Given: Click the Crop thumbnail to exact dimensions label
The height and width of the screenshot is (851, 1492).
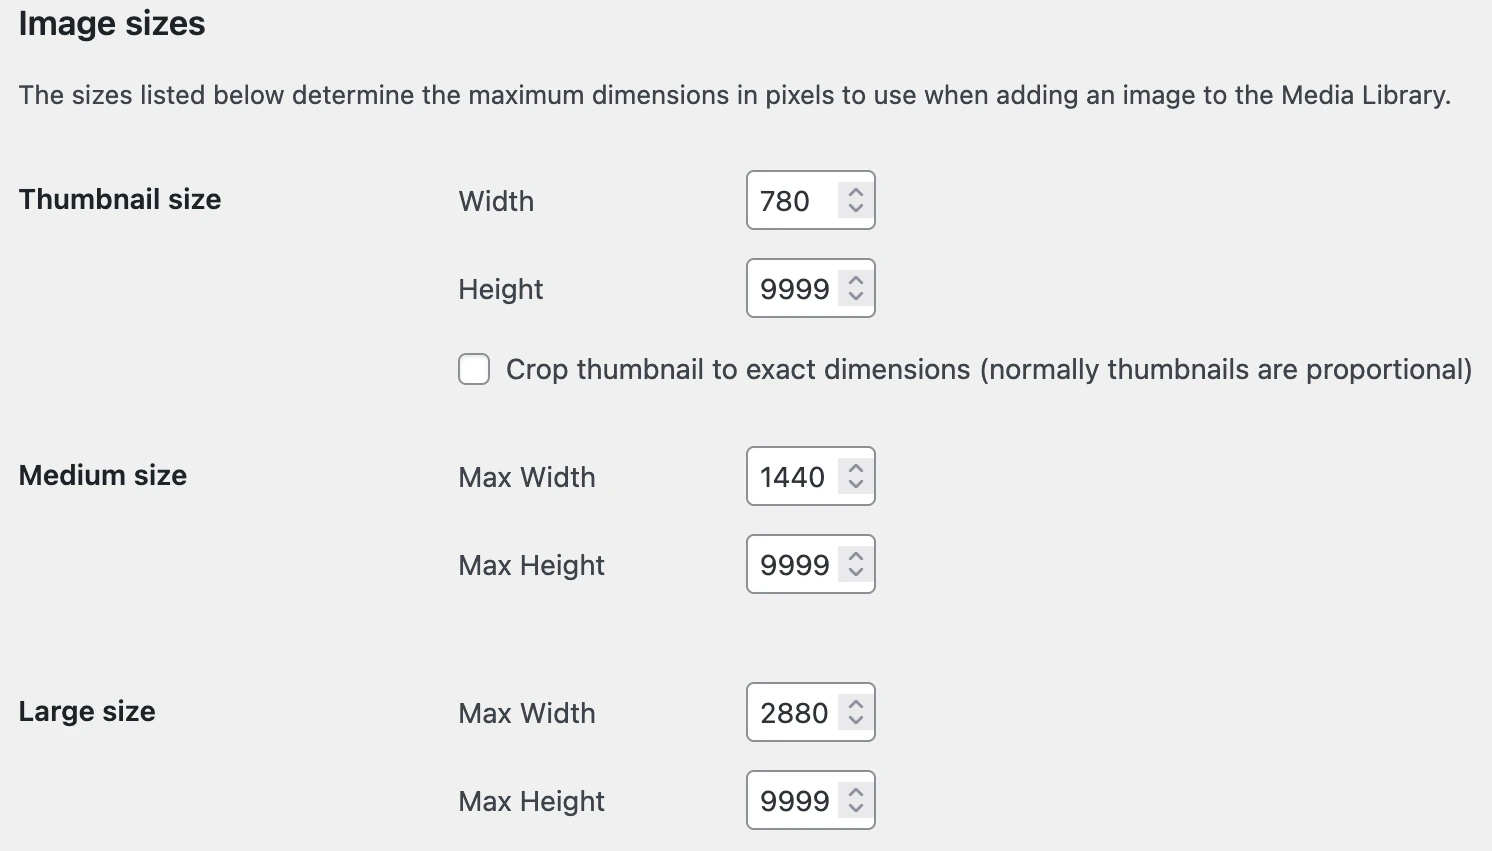Looking at the screenshot, I should pyautogui.click(x=988, y=369).
